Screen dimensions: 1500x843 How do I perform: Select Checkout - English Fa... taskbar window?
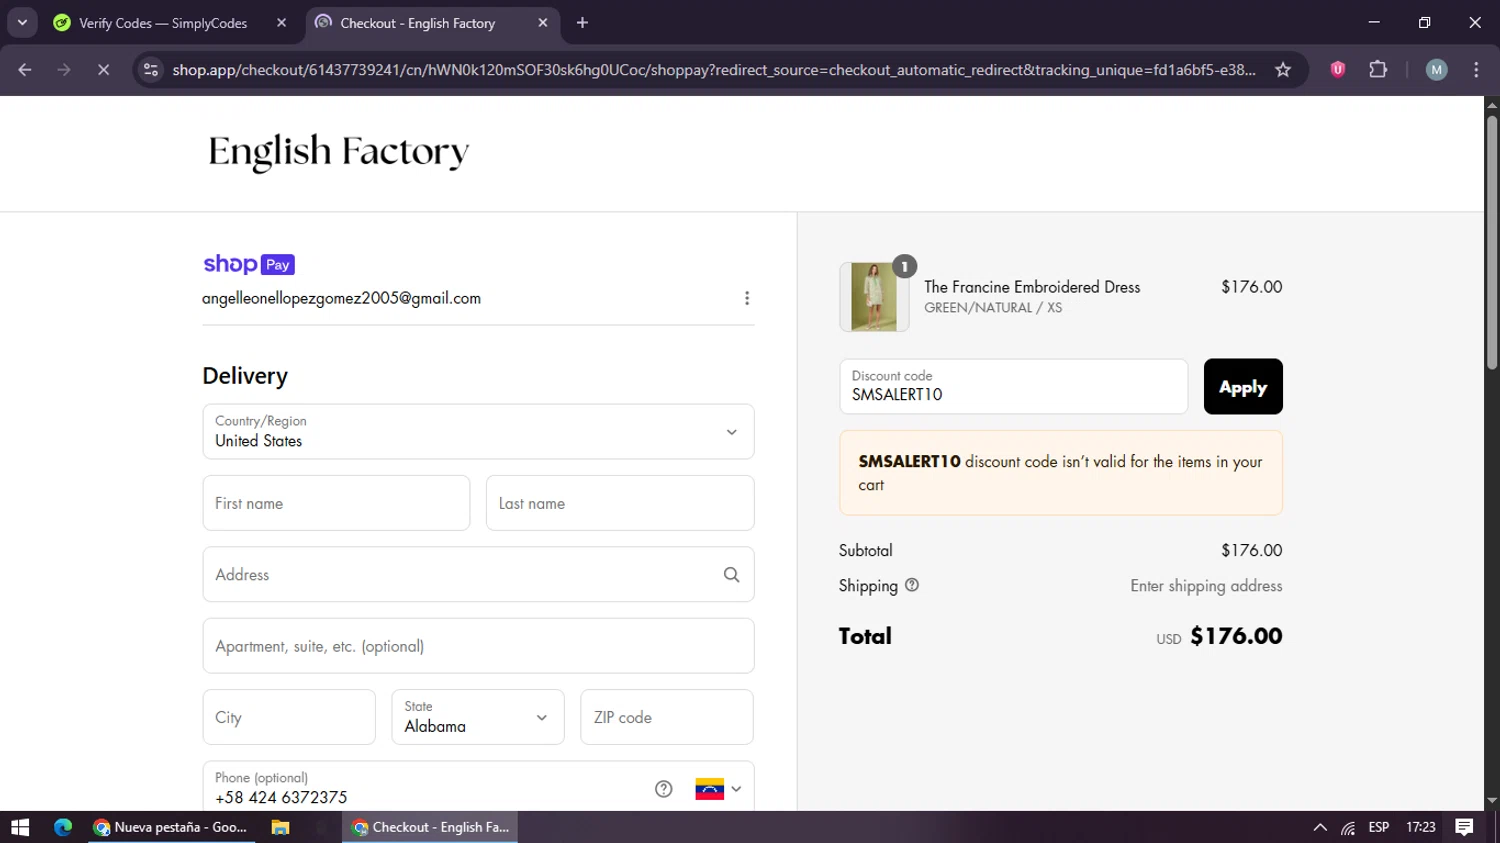[430, 827]
